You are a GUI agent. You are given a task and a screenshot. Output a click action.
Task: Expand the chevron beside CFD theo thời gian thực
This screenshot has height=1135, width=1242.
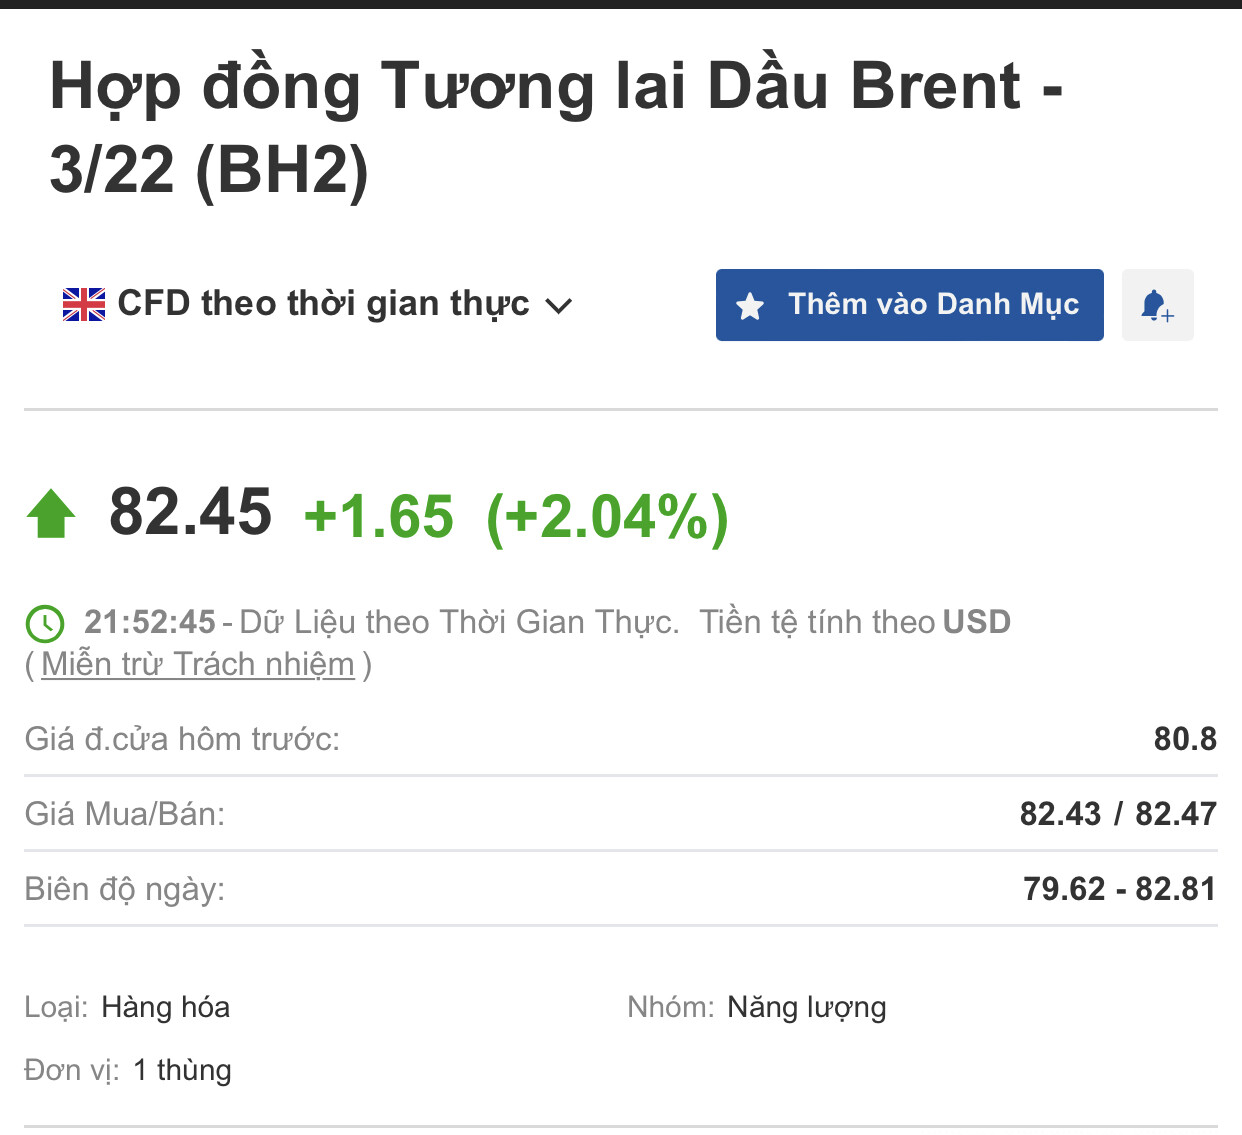[x=559, y=306]
